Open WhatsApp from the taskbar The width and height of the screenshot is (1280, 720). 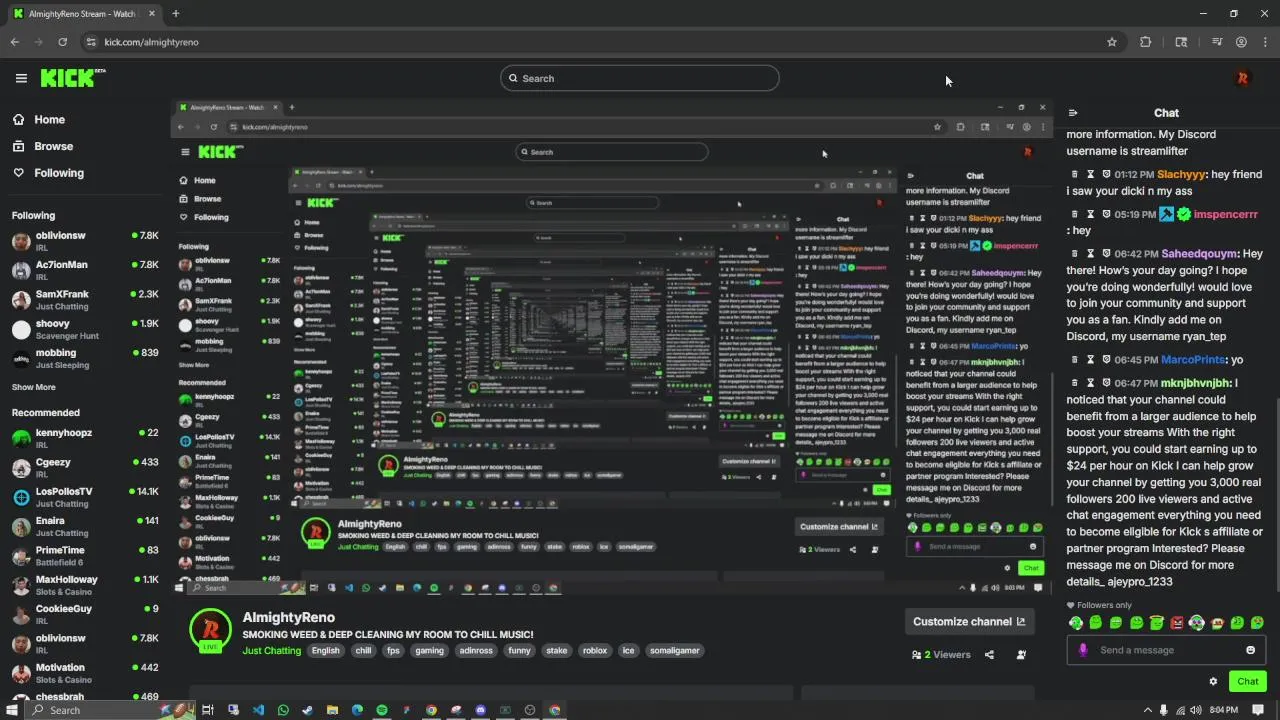[283, 710]
